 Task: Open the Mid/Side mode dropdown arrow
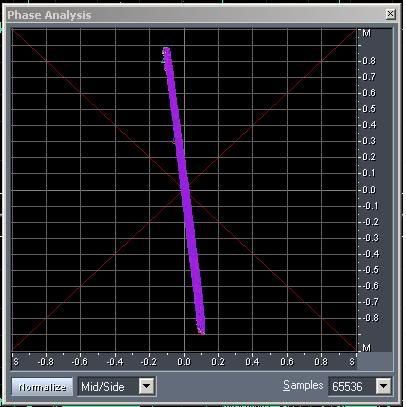click(146, 386)
